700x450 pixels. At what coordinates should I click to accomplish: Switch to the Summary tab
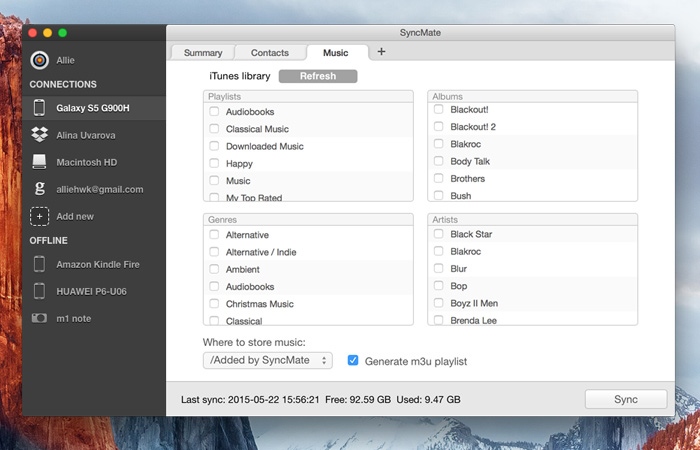(203, 53)
